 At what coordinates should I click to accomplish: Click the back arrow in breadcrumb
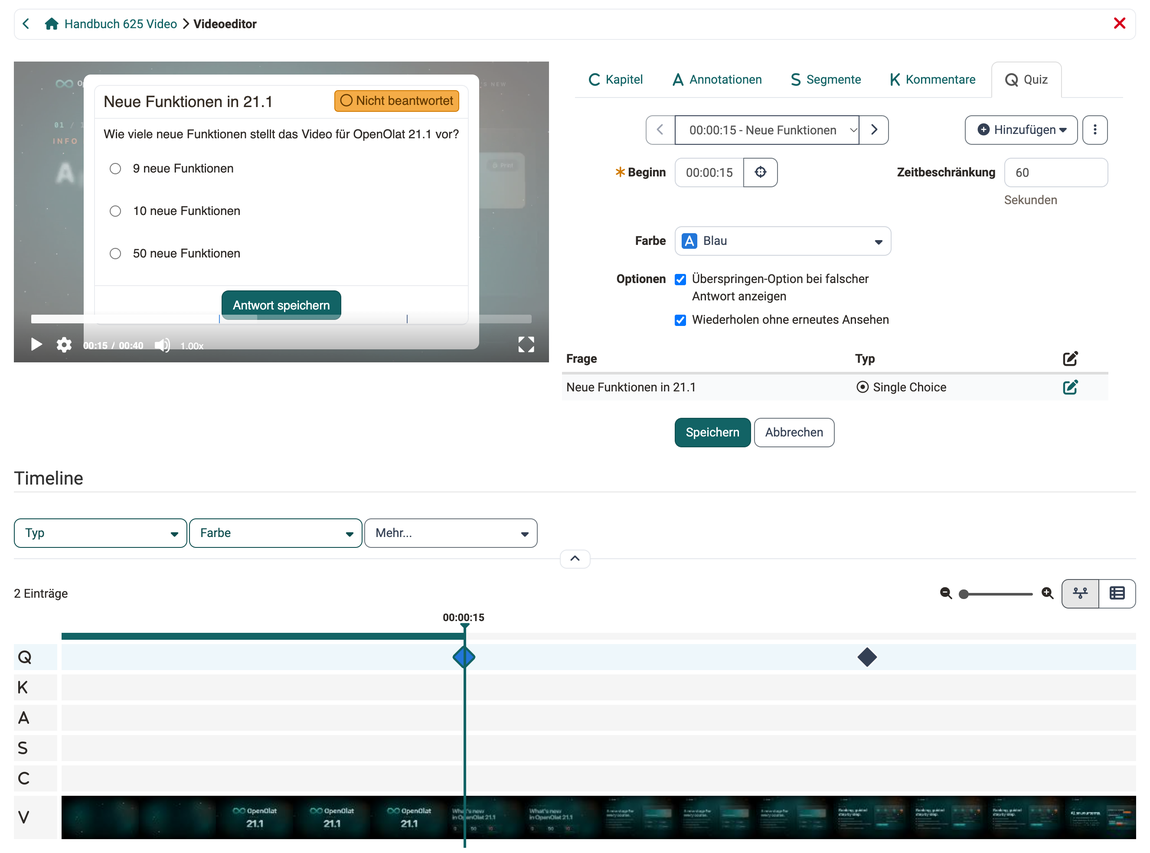[26, 24]
